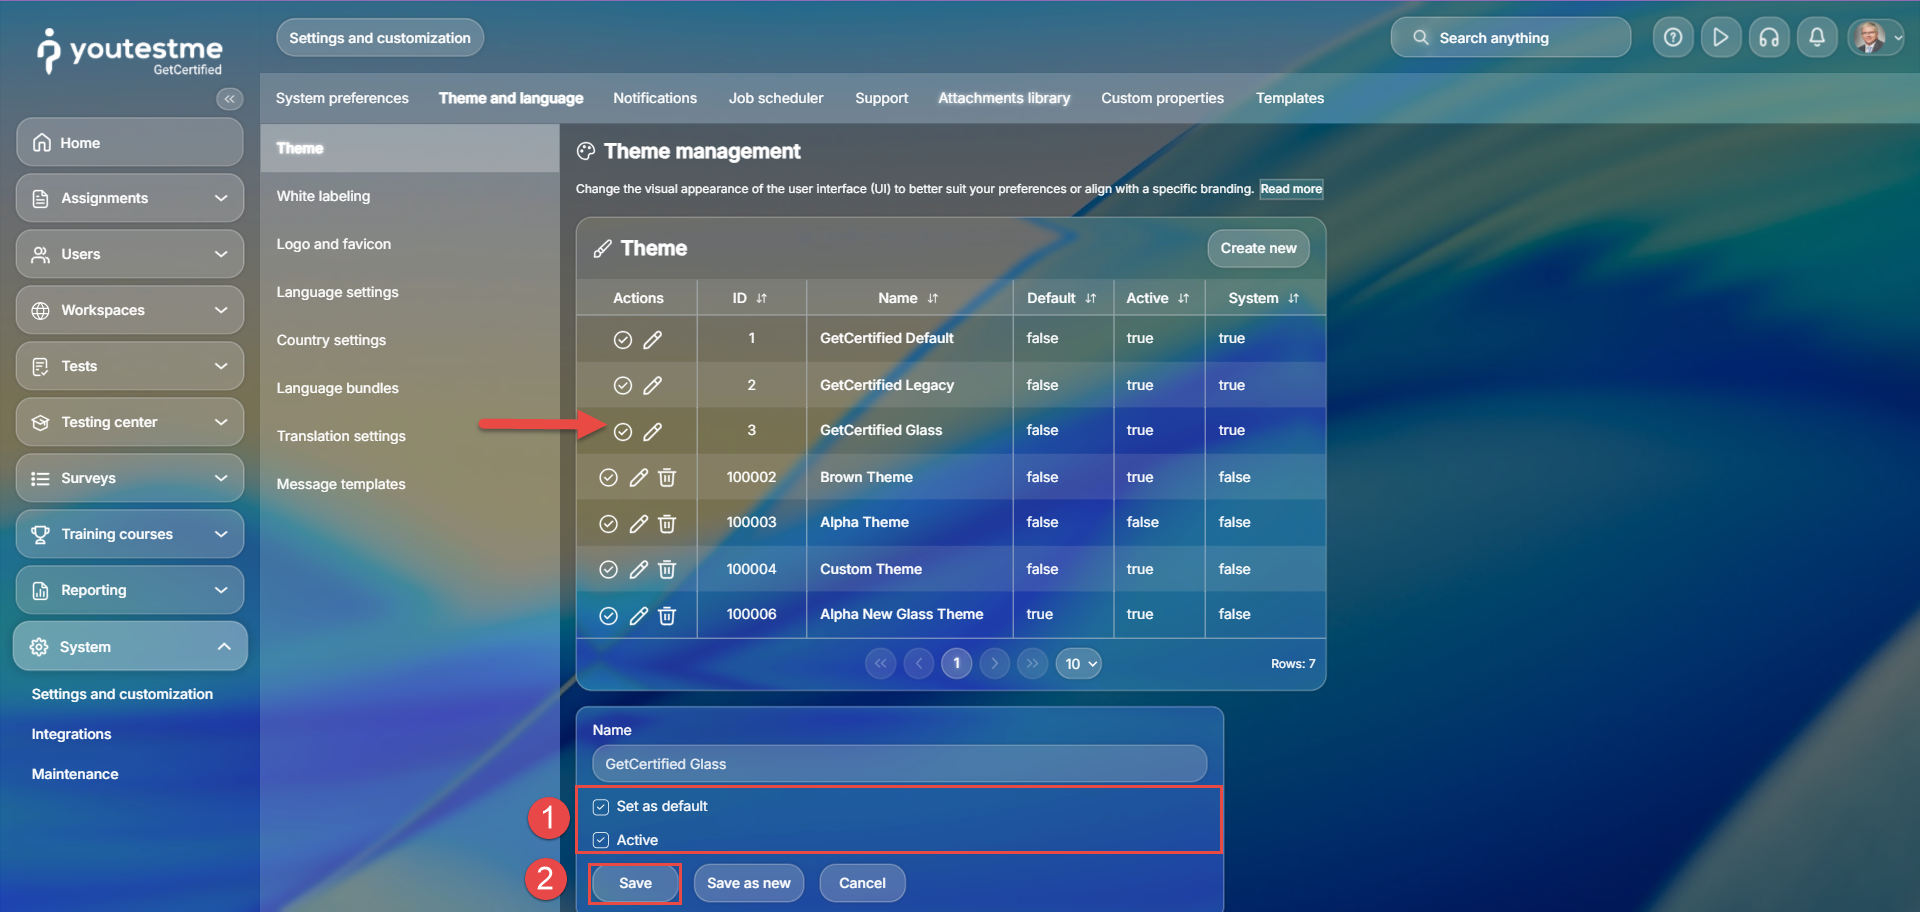Open the video tutorial play icon
The width and height of the screenshot is (1920, 912).
coord(1720,38)
